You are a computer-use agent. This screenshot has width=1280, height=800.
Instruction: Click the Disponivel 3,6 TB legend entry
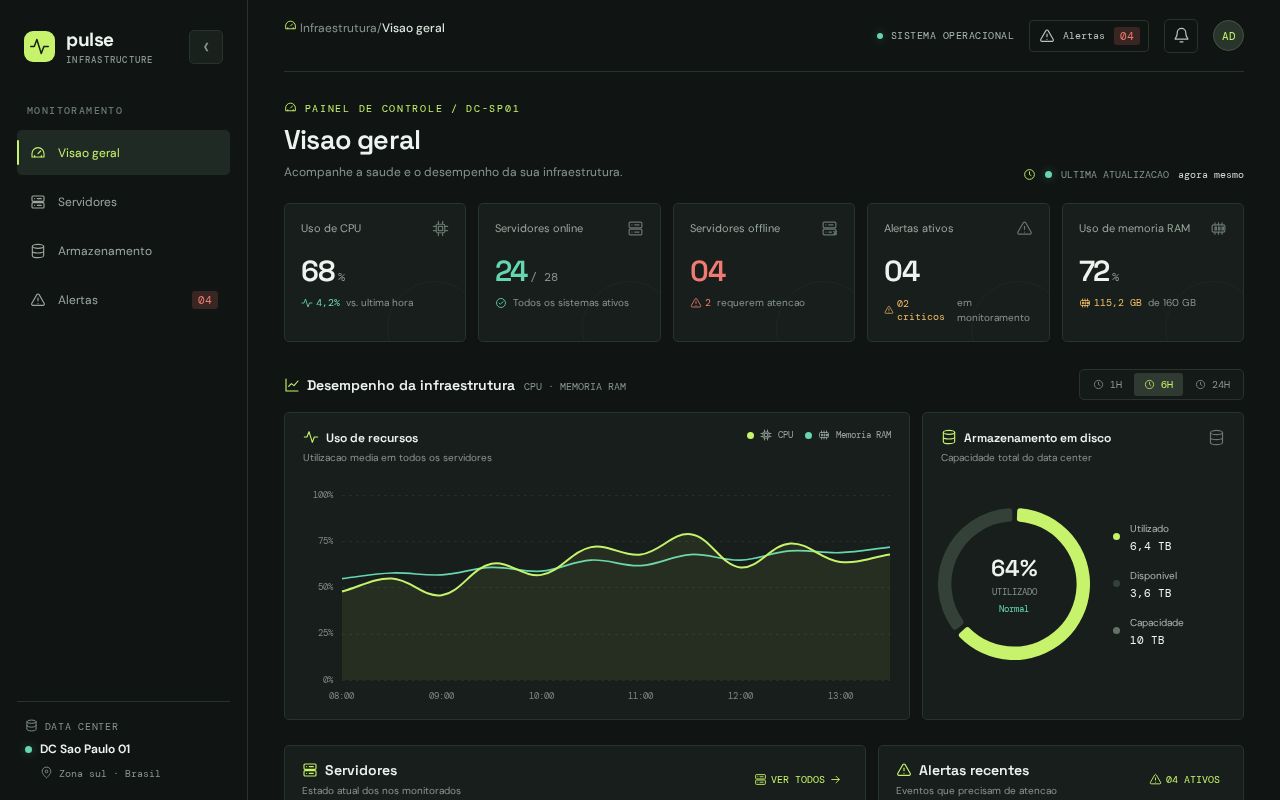click(x=1145, y=584)
